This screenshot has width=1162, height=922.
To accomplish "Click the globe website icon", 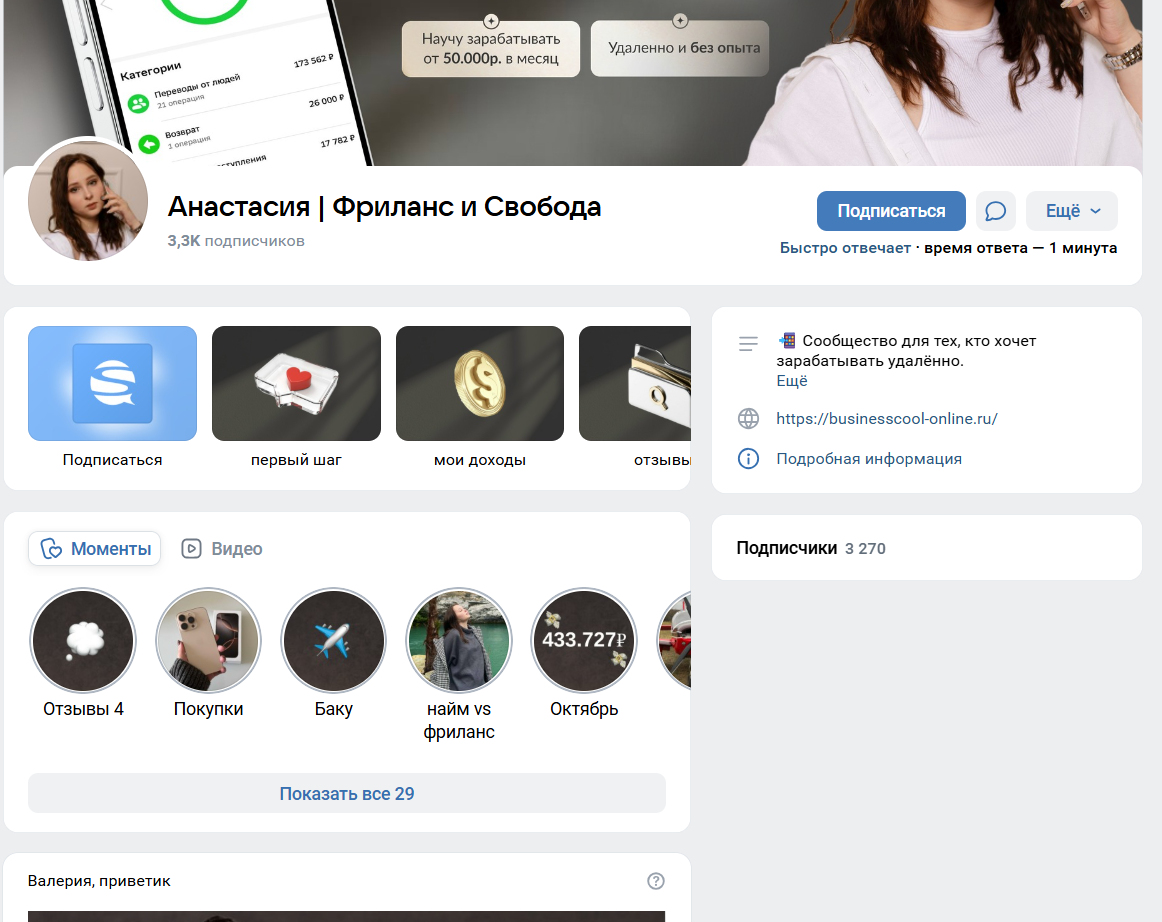I will [748, 419].
